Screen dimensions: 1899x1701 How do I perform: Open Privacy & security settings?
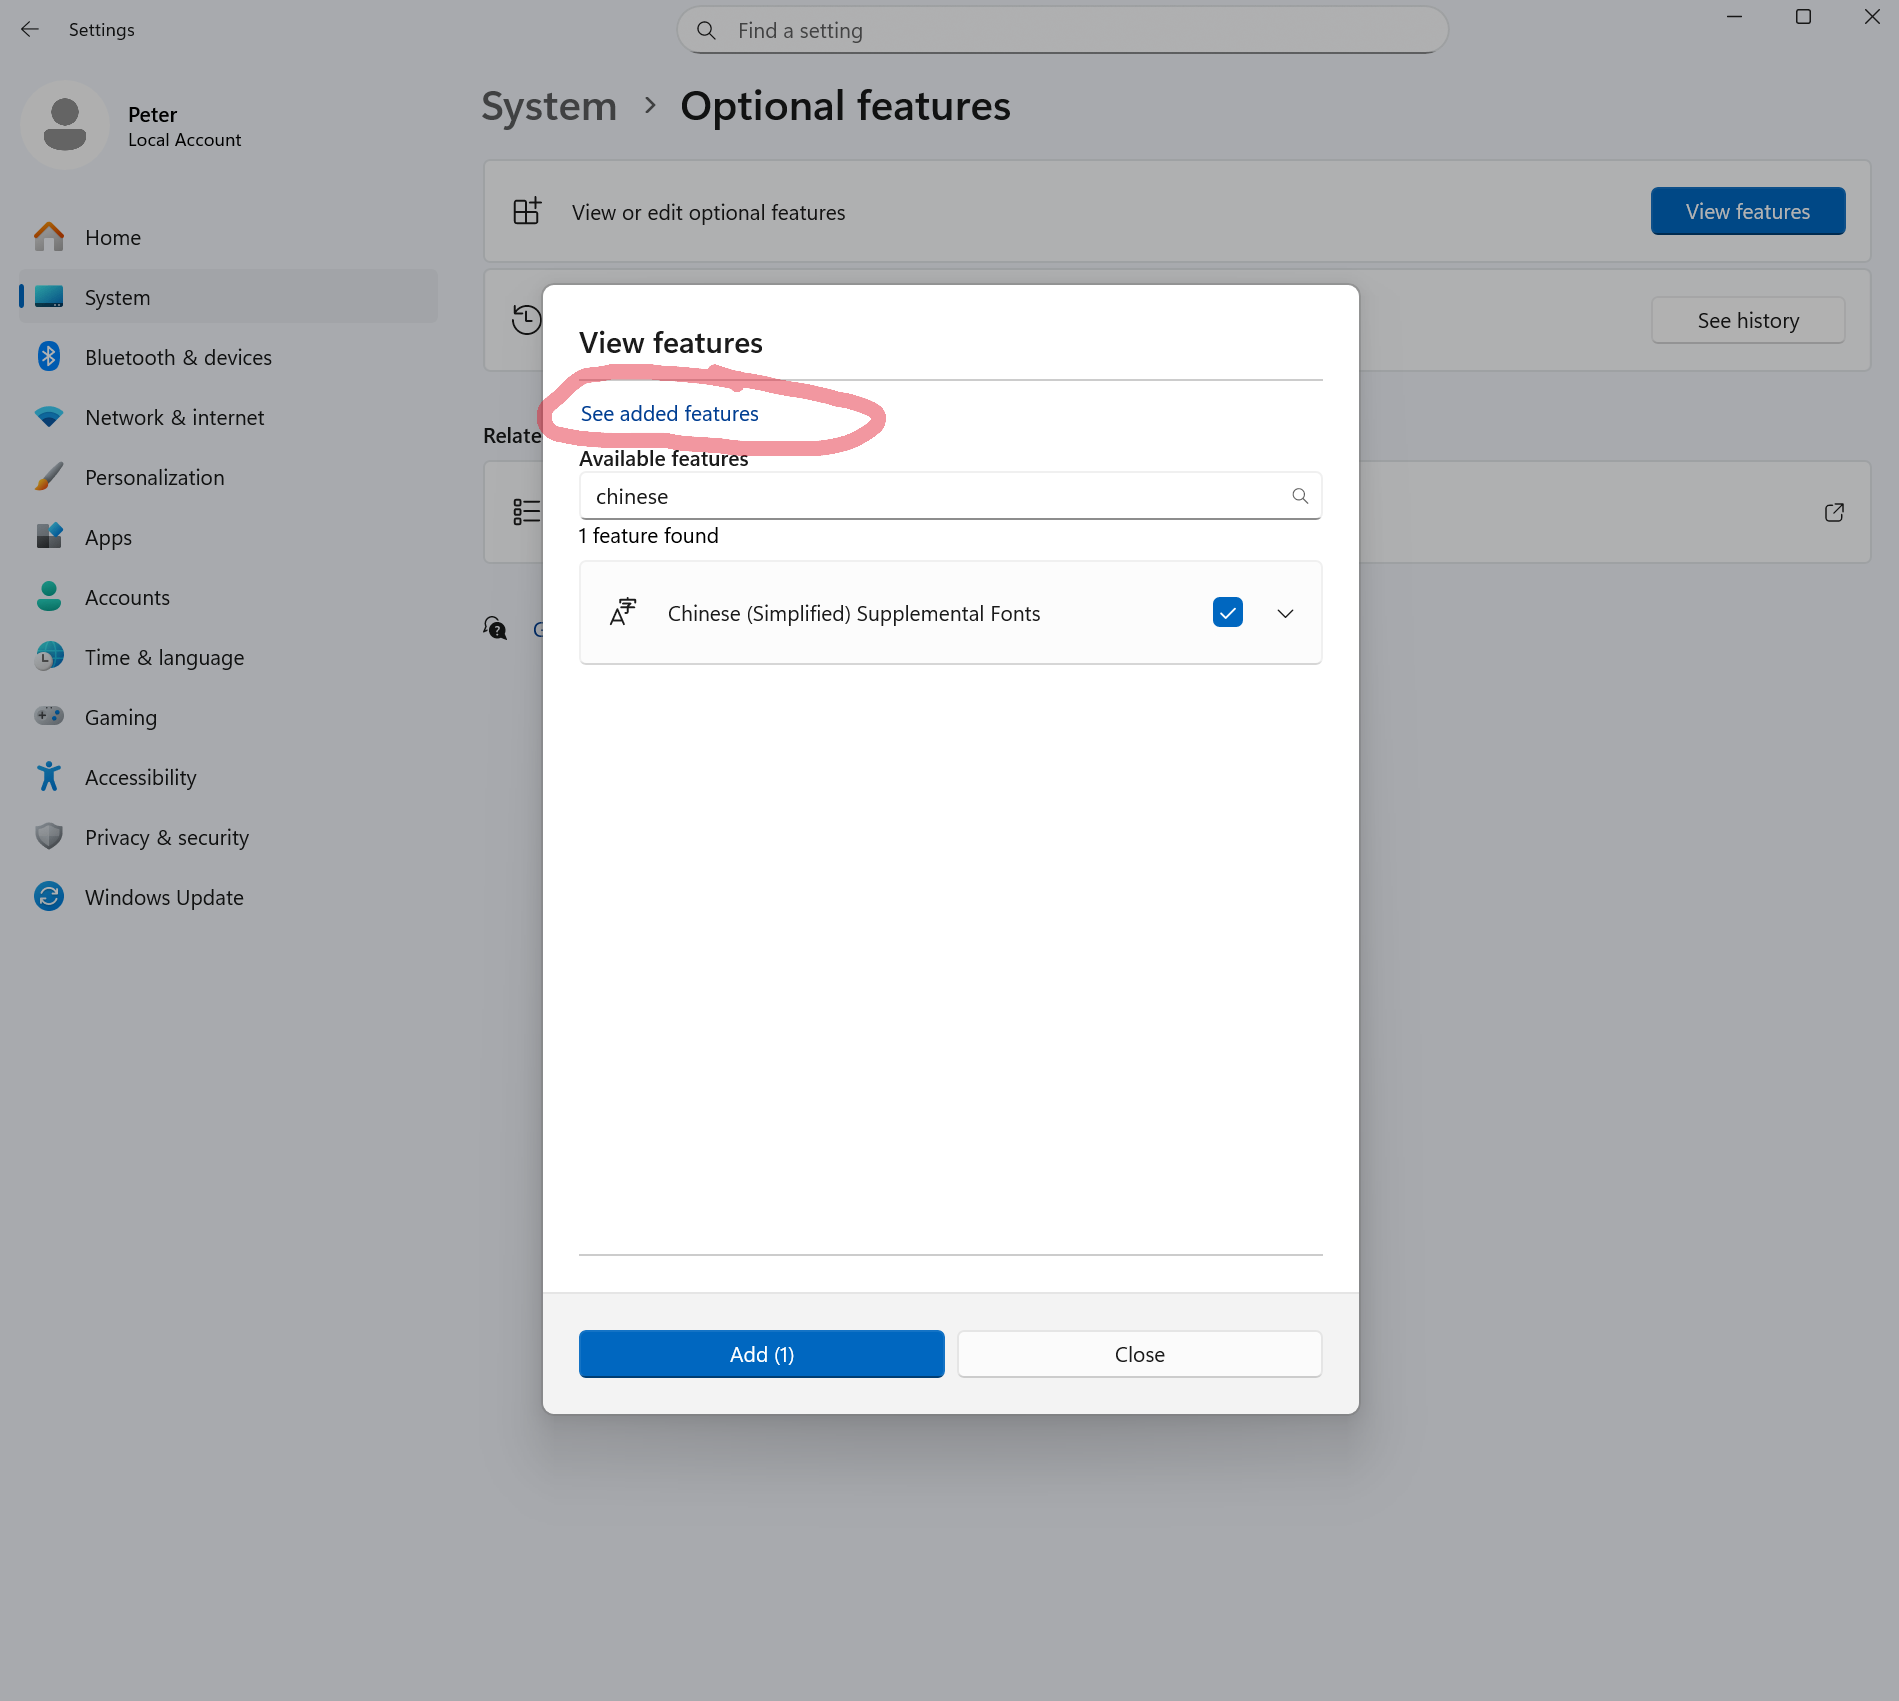point(228,837)
